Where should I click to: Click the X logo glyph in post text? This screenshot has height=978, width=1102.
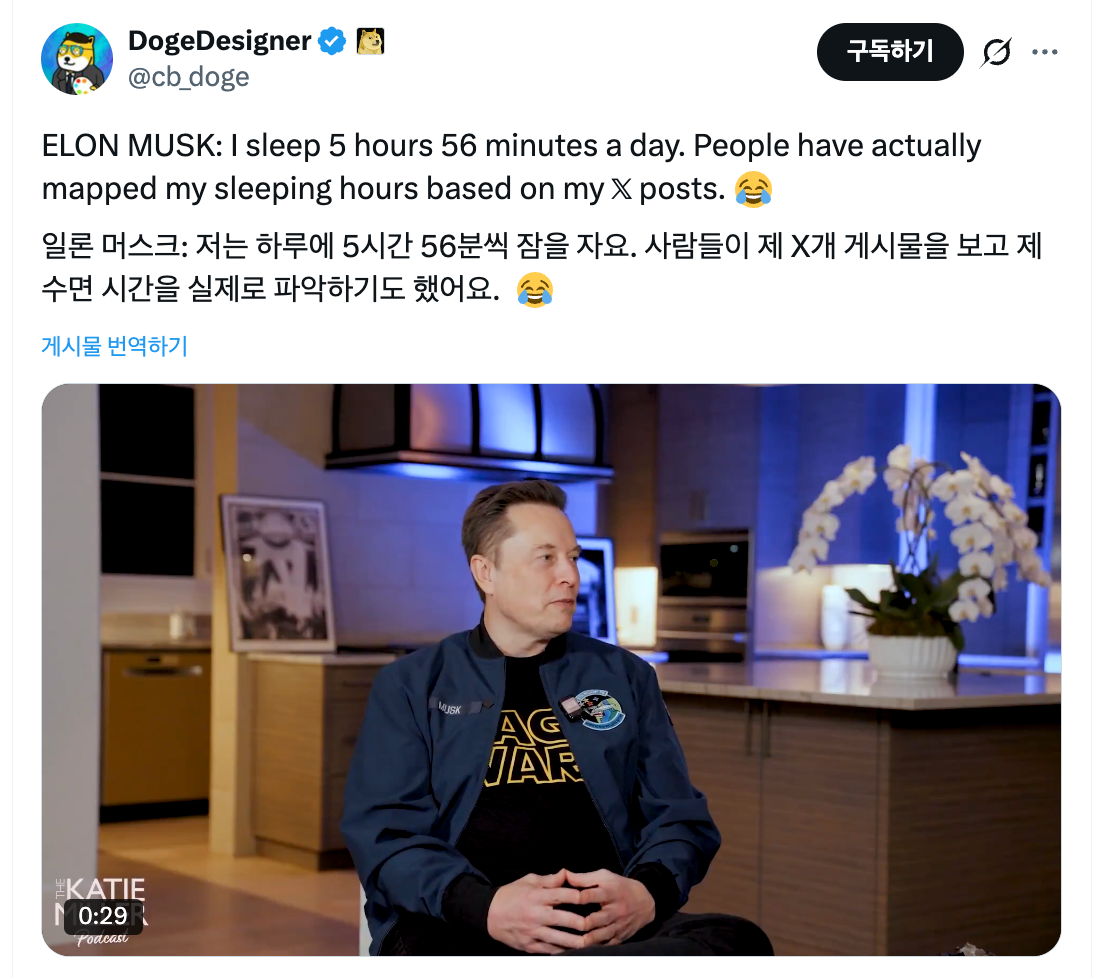click(621, 189)
